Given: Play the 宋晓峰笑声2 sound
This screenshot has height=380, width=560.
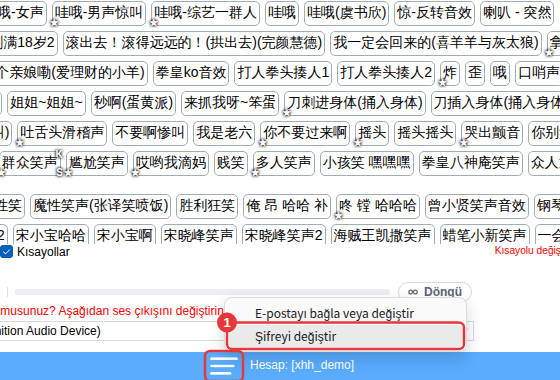Looking at the screenshot, I should [x=284, y=234].
